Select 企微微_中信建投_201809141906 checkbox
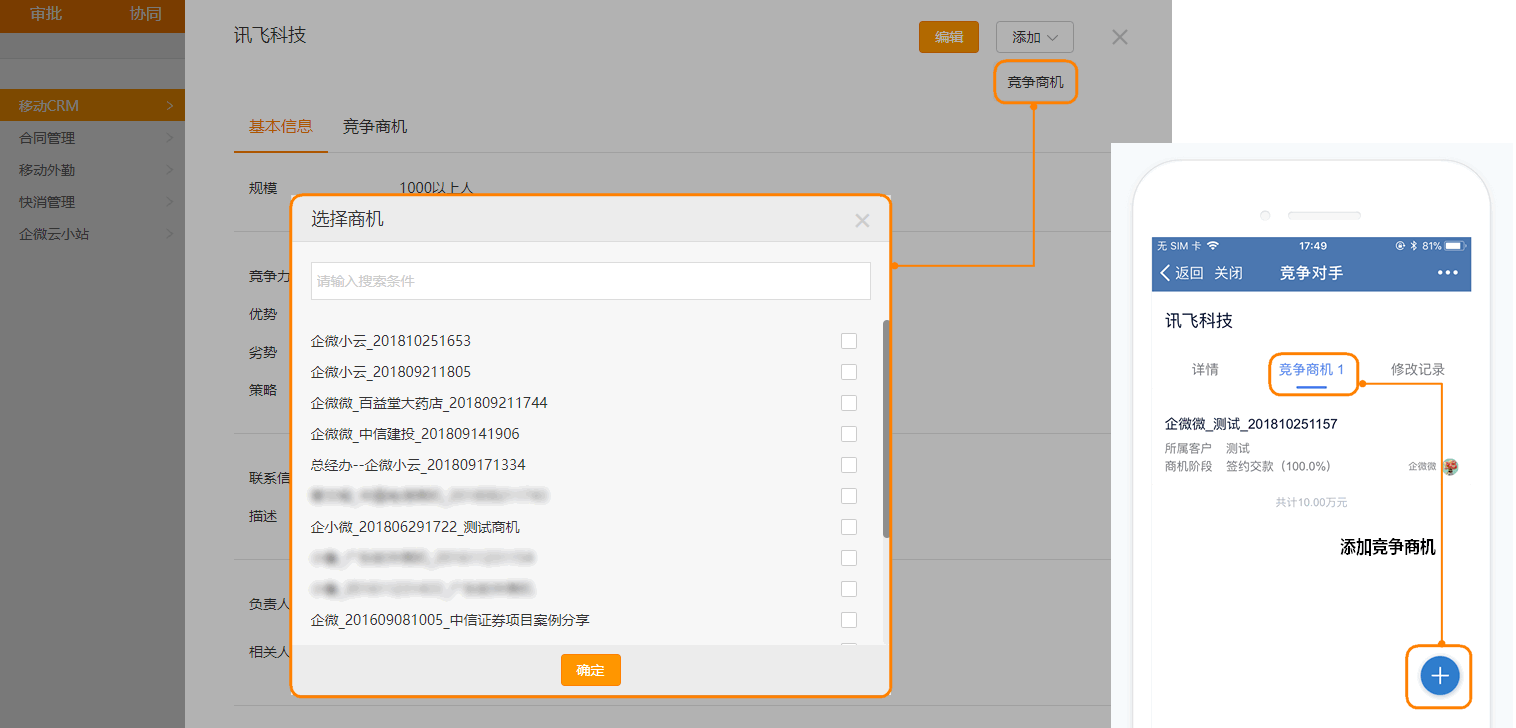Viewport: 1516px width, 728px height. [x=849, y=434]
